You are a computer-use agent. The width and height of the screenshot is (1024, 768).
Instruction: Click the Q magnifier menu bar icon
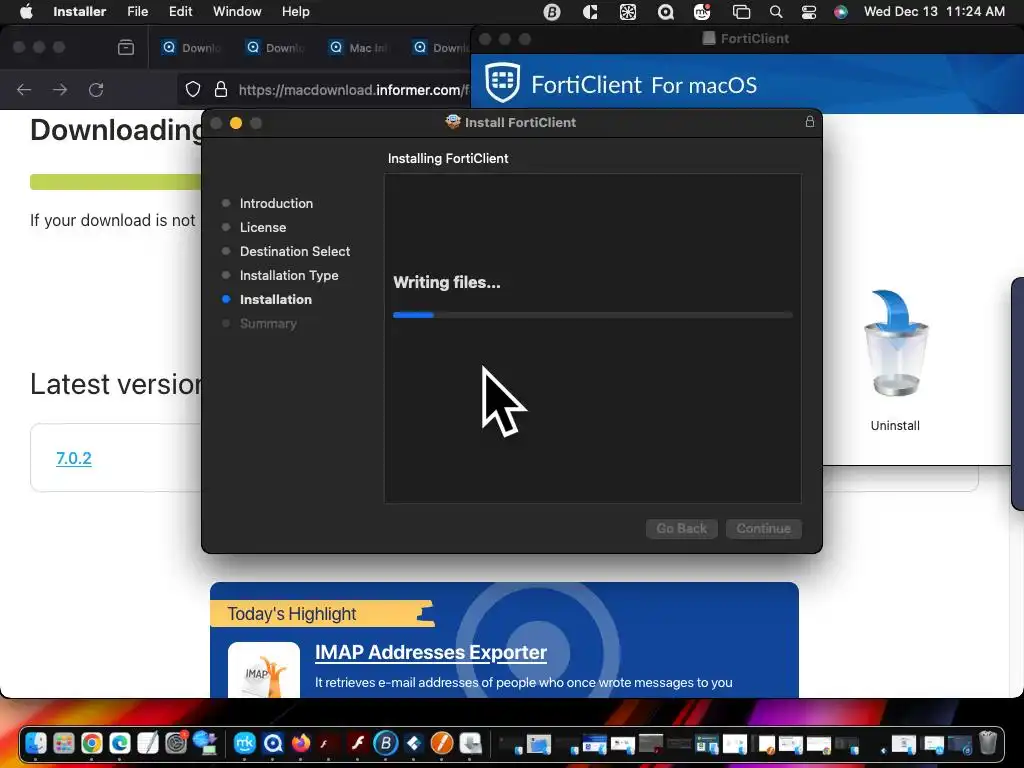pyautogui.click(x=665, y=12)
